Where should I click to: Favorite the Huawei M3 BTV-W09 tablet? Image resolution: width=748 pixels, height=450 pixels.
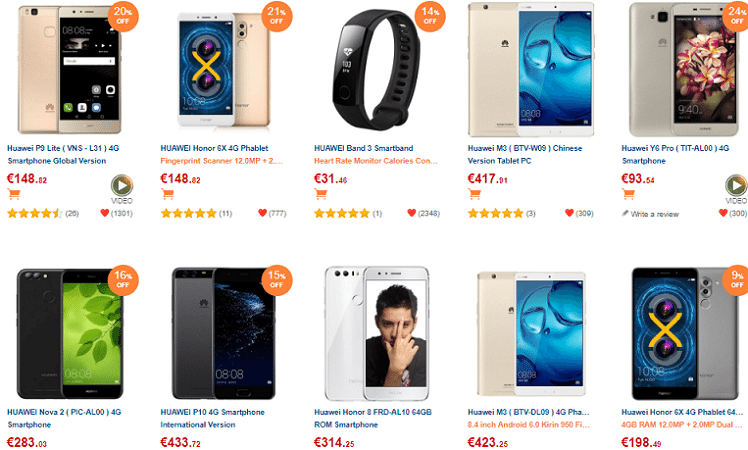(x=569, y=213)
